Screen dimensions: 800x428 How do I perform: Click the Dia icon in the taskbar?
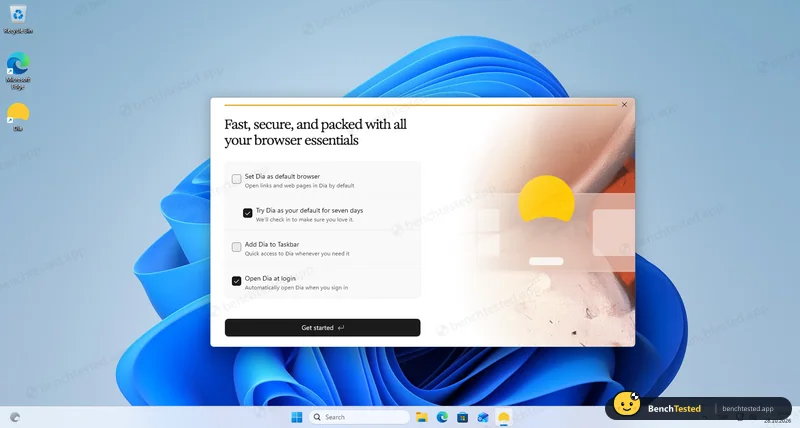[504, 417]
